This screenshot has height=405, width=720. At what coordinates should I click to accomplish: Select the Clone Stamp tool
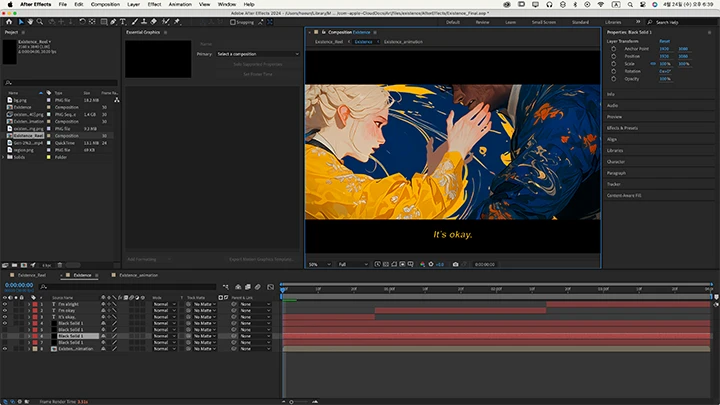144,22
